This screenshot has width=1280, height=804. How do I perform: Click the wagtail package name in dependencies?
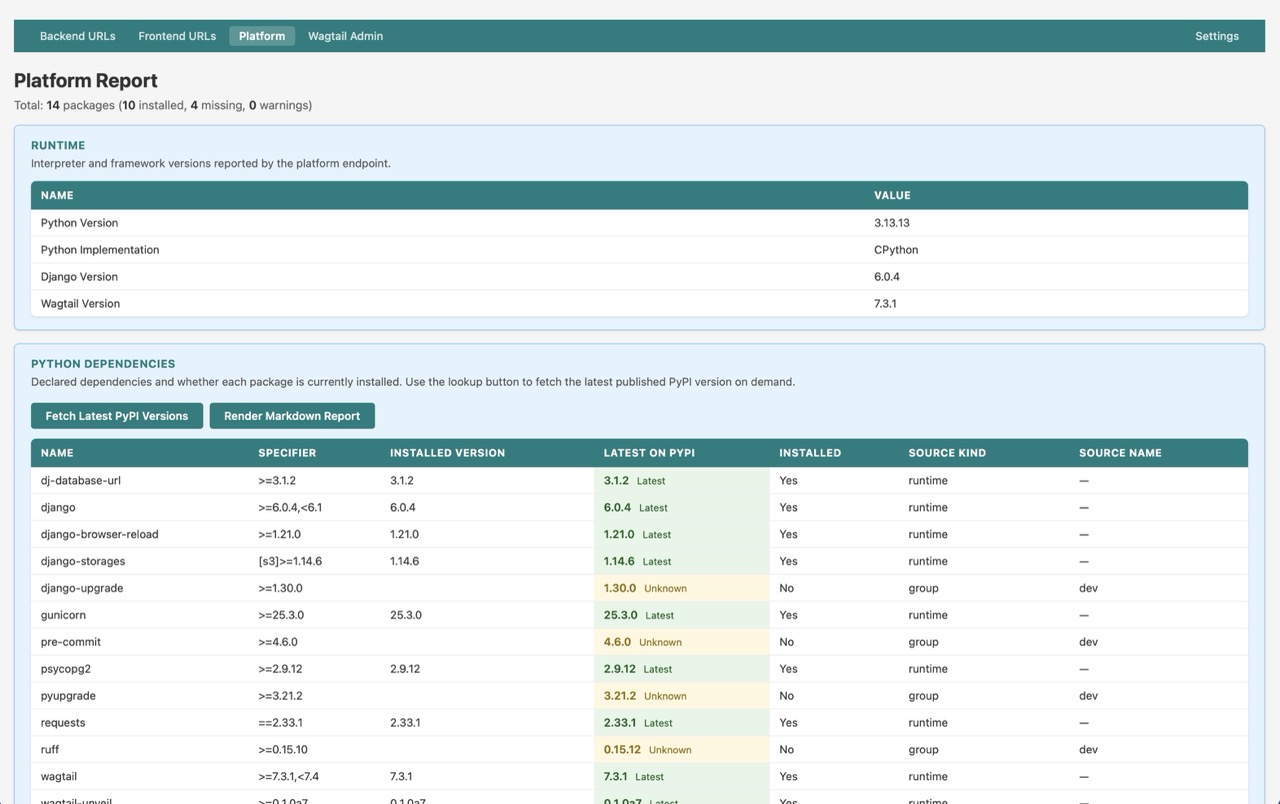pyautogui.click(x=59, y=778)
